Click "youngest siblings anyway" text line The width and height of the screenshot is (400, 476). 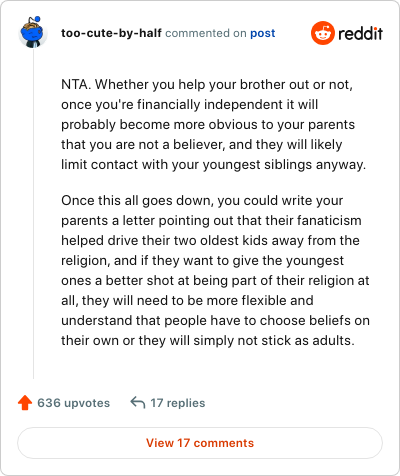[285, 165]
